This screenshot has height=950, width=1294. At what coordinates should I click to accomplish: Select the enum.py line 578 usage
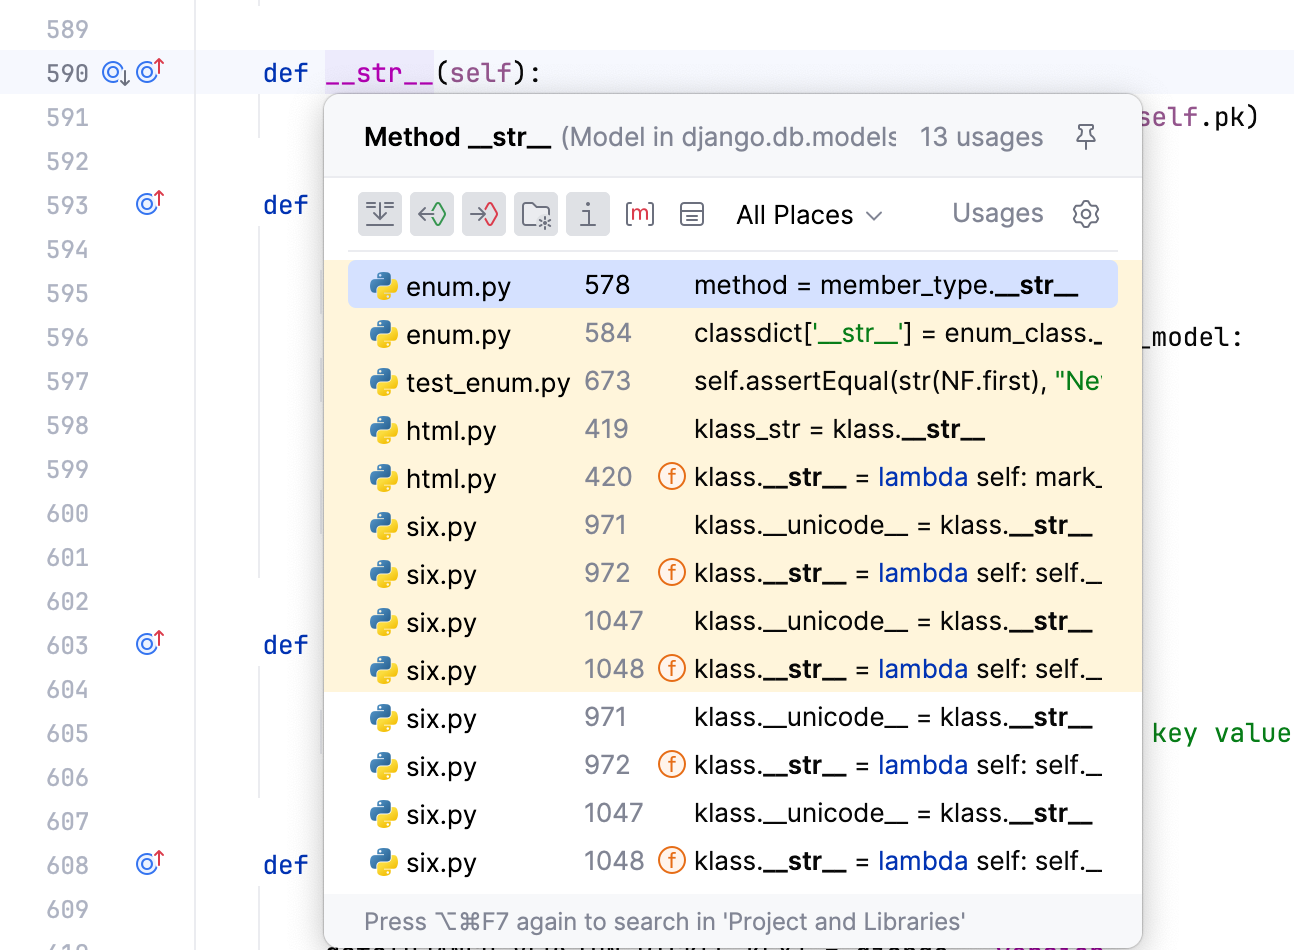[x=732, y=285]
